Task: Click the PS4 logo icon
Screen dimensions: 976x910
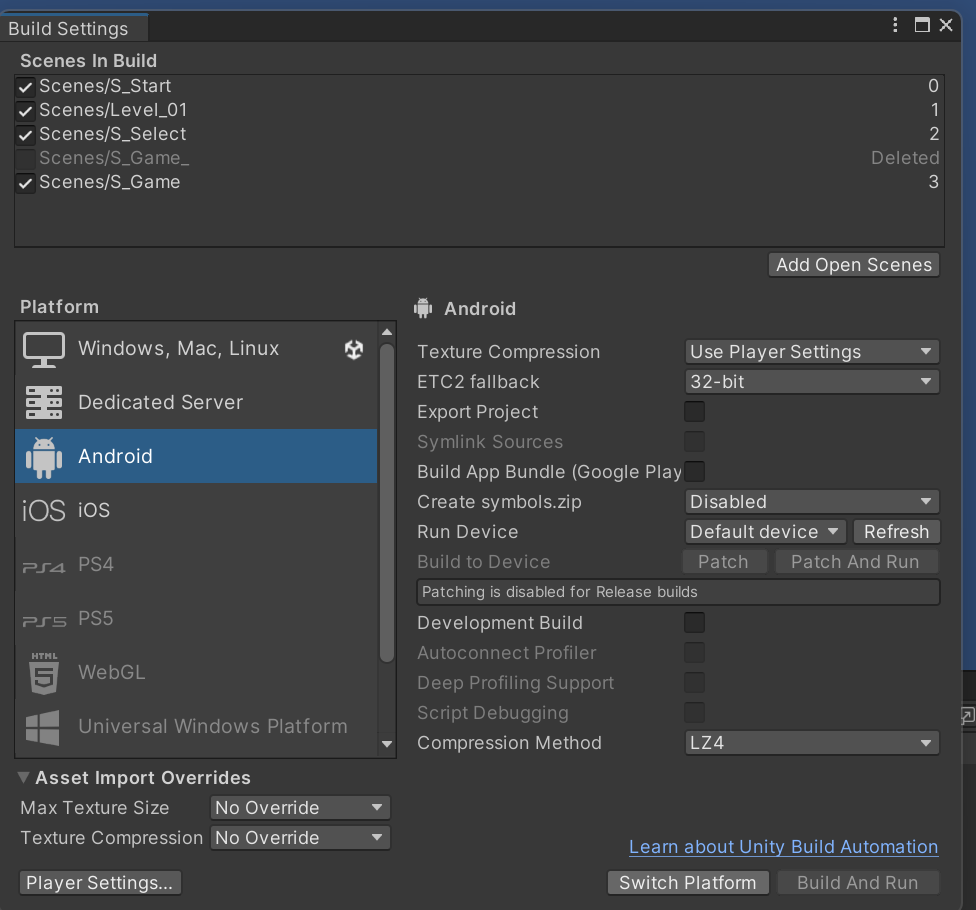Action: (x=44, y=567)
